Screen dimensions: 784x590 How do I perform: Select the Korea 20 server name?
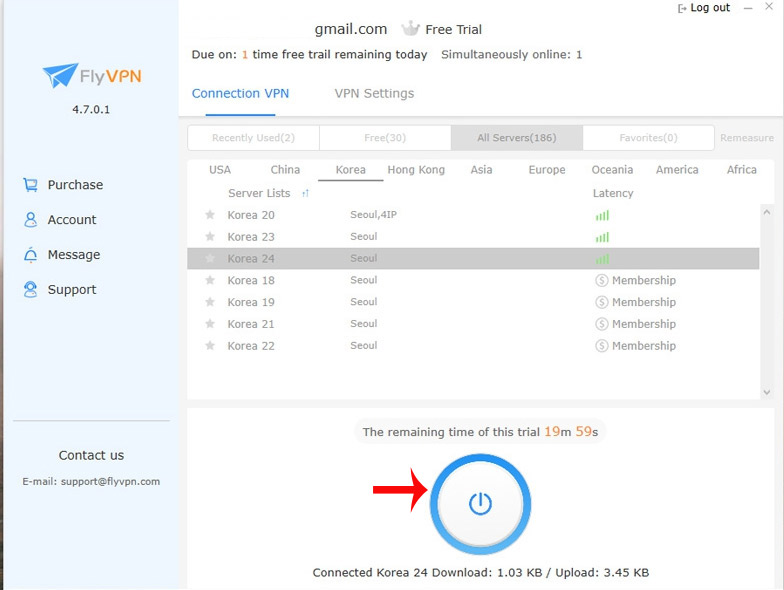251,215
